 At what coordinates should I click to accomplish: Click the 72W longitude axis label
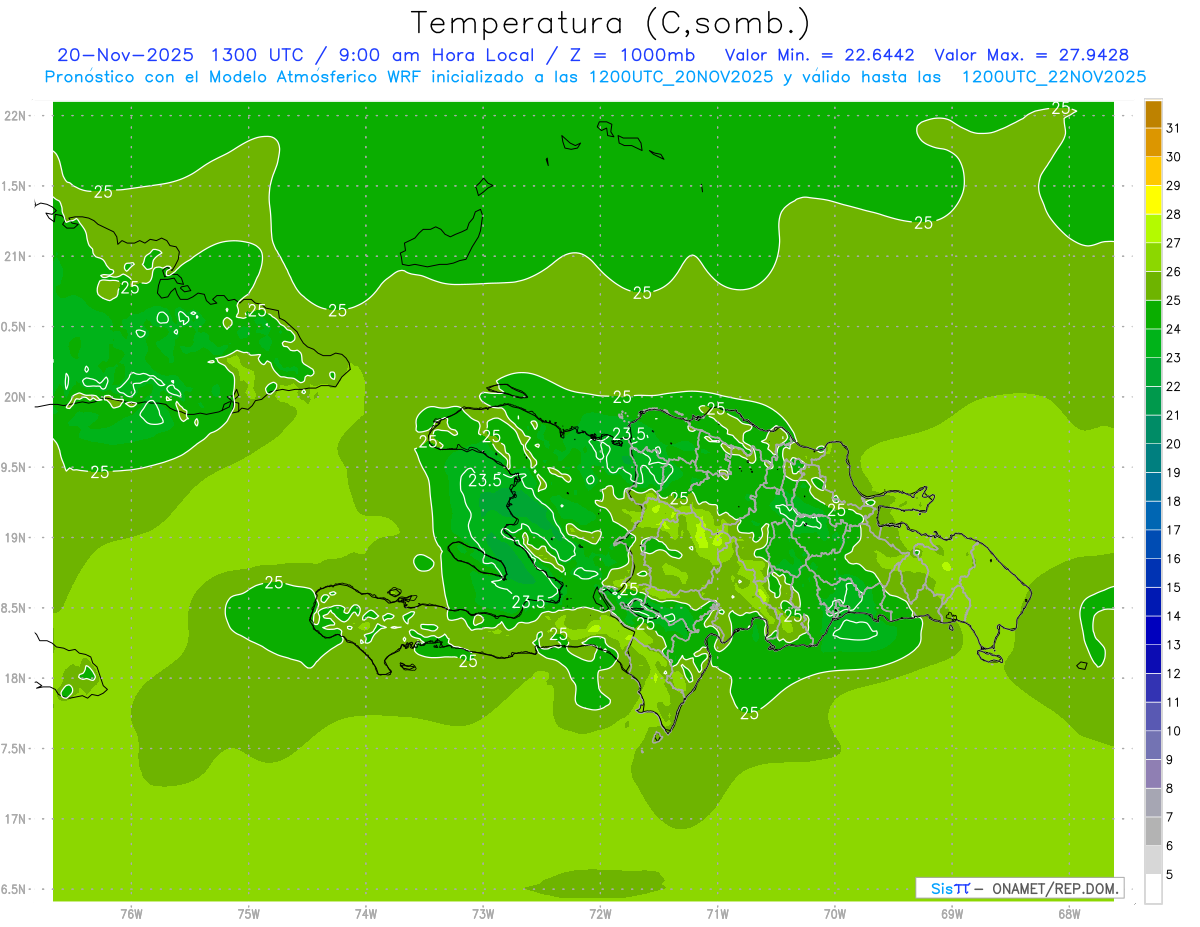click(600, 914)
